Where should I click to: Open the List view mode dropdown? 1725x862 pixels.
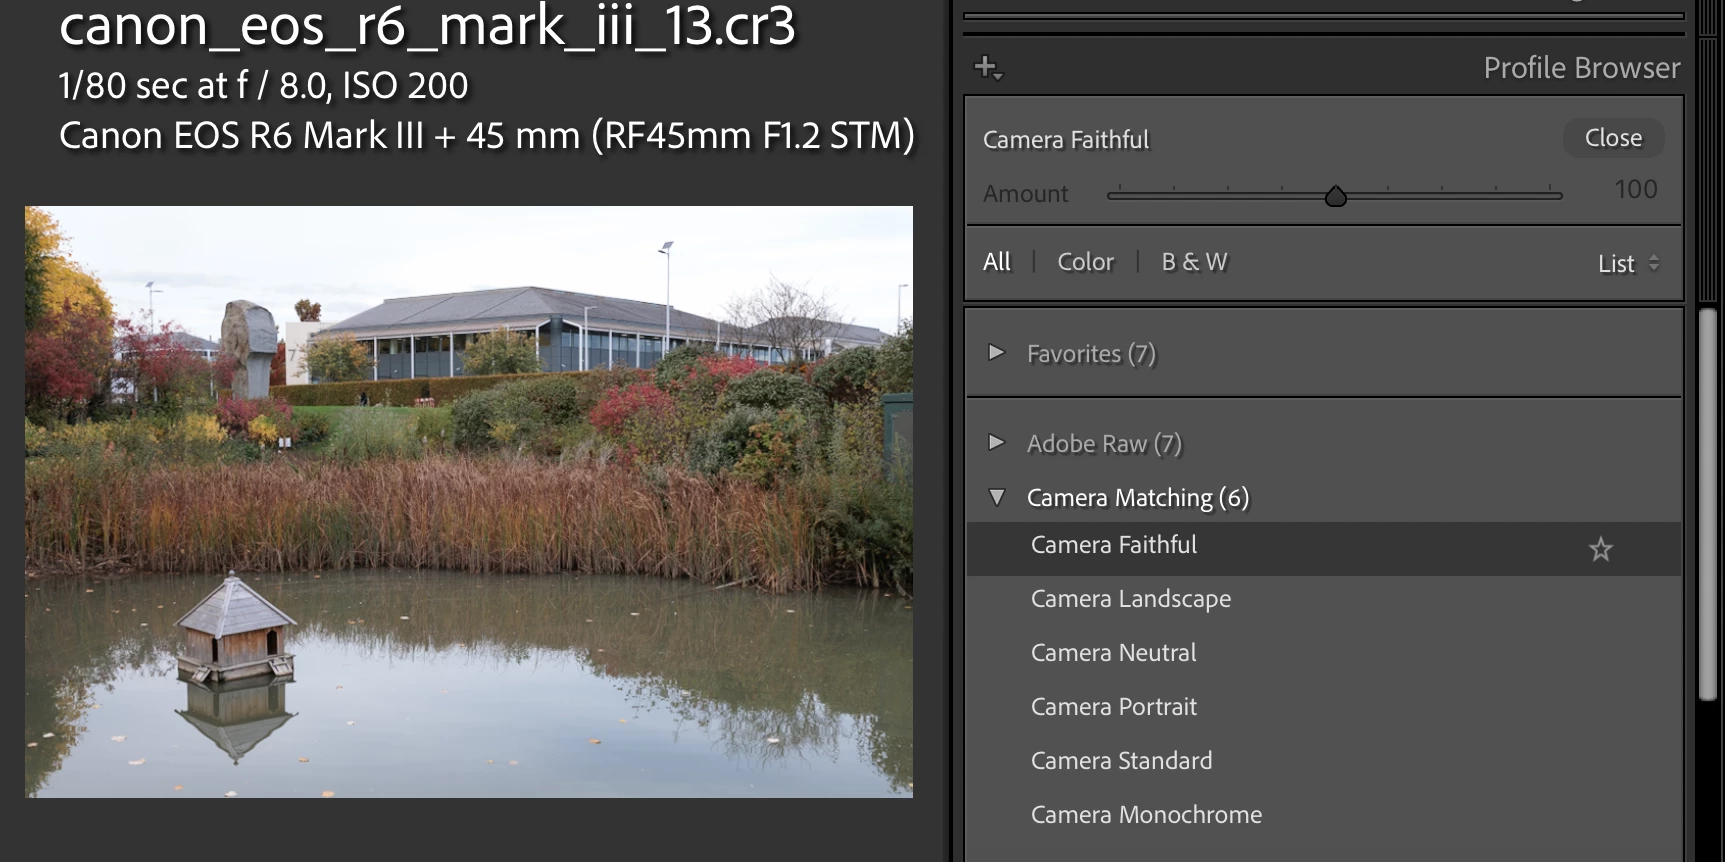pos(1629,263)
